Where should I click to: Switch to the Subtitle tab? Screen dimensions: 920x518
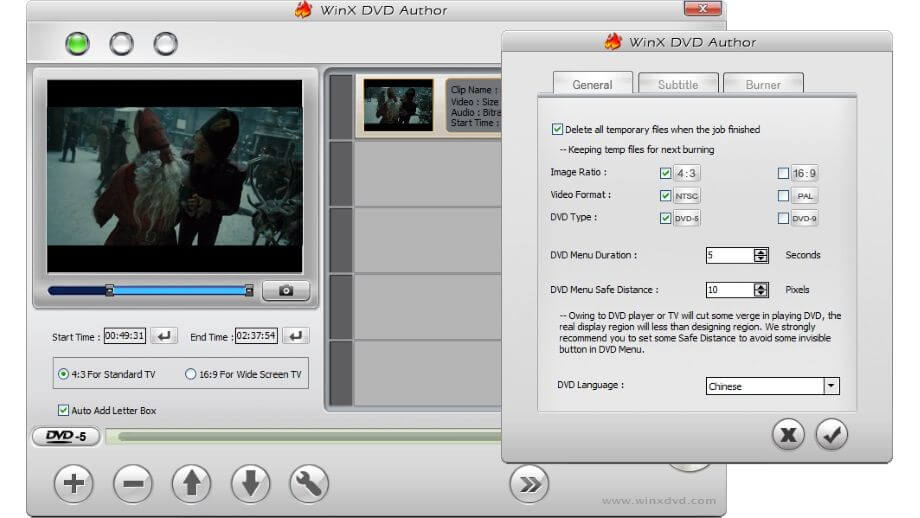pos(677,85)
